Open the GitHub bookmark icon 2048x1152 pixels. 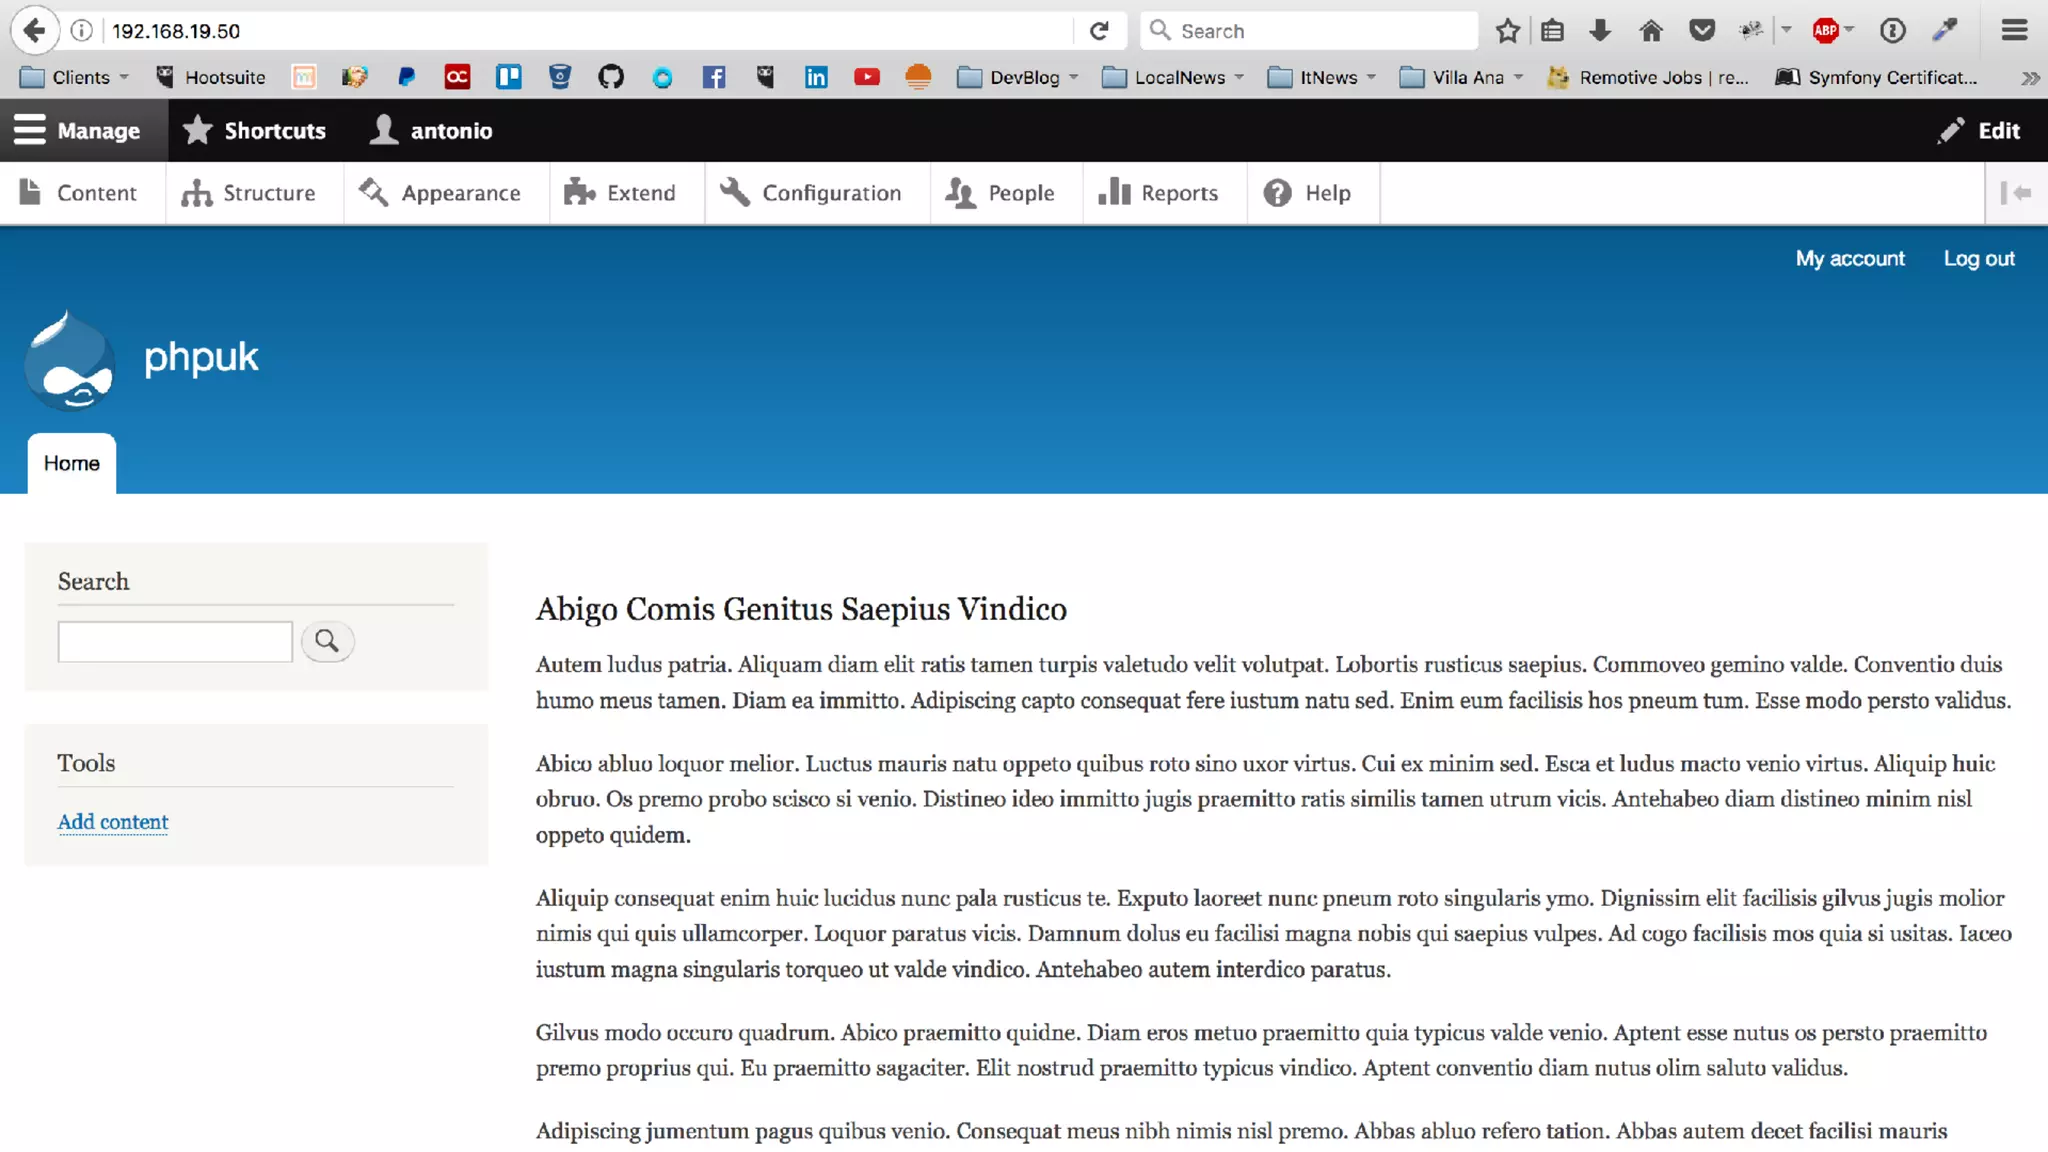coord(610,77)
